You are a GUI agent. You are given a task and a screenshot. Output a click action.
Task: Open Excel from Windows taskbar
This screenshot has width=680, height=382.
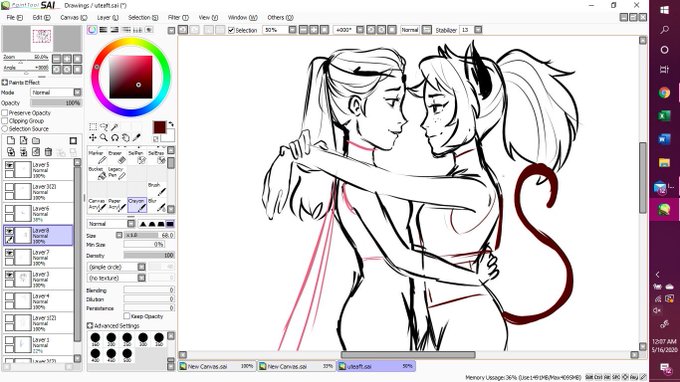pyautogui.click(x=664, y=116)
